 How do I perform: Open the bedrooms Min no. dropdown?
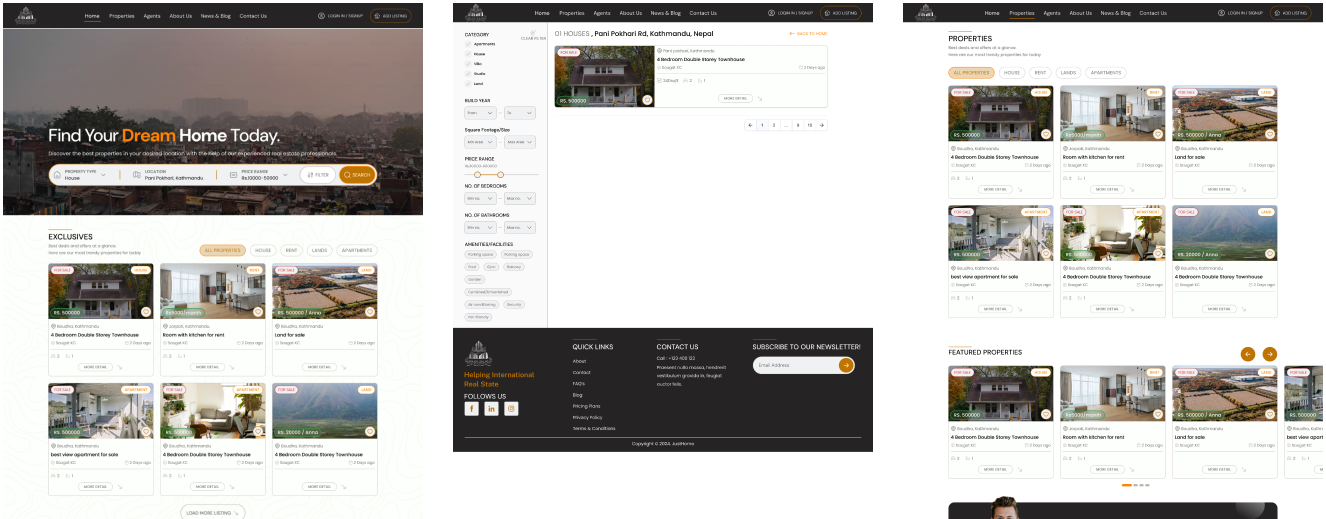point(480,199)
